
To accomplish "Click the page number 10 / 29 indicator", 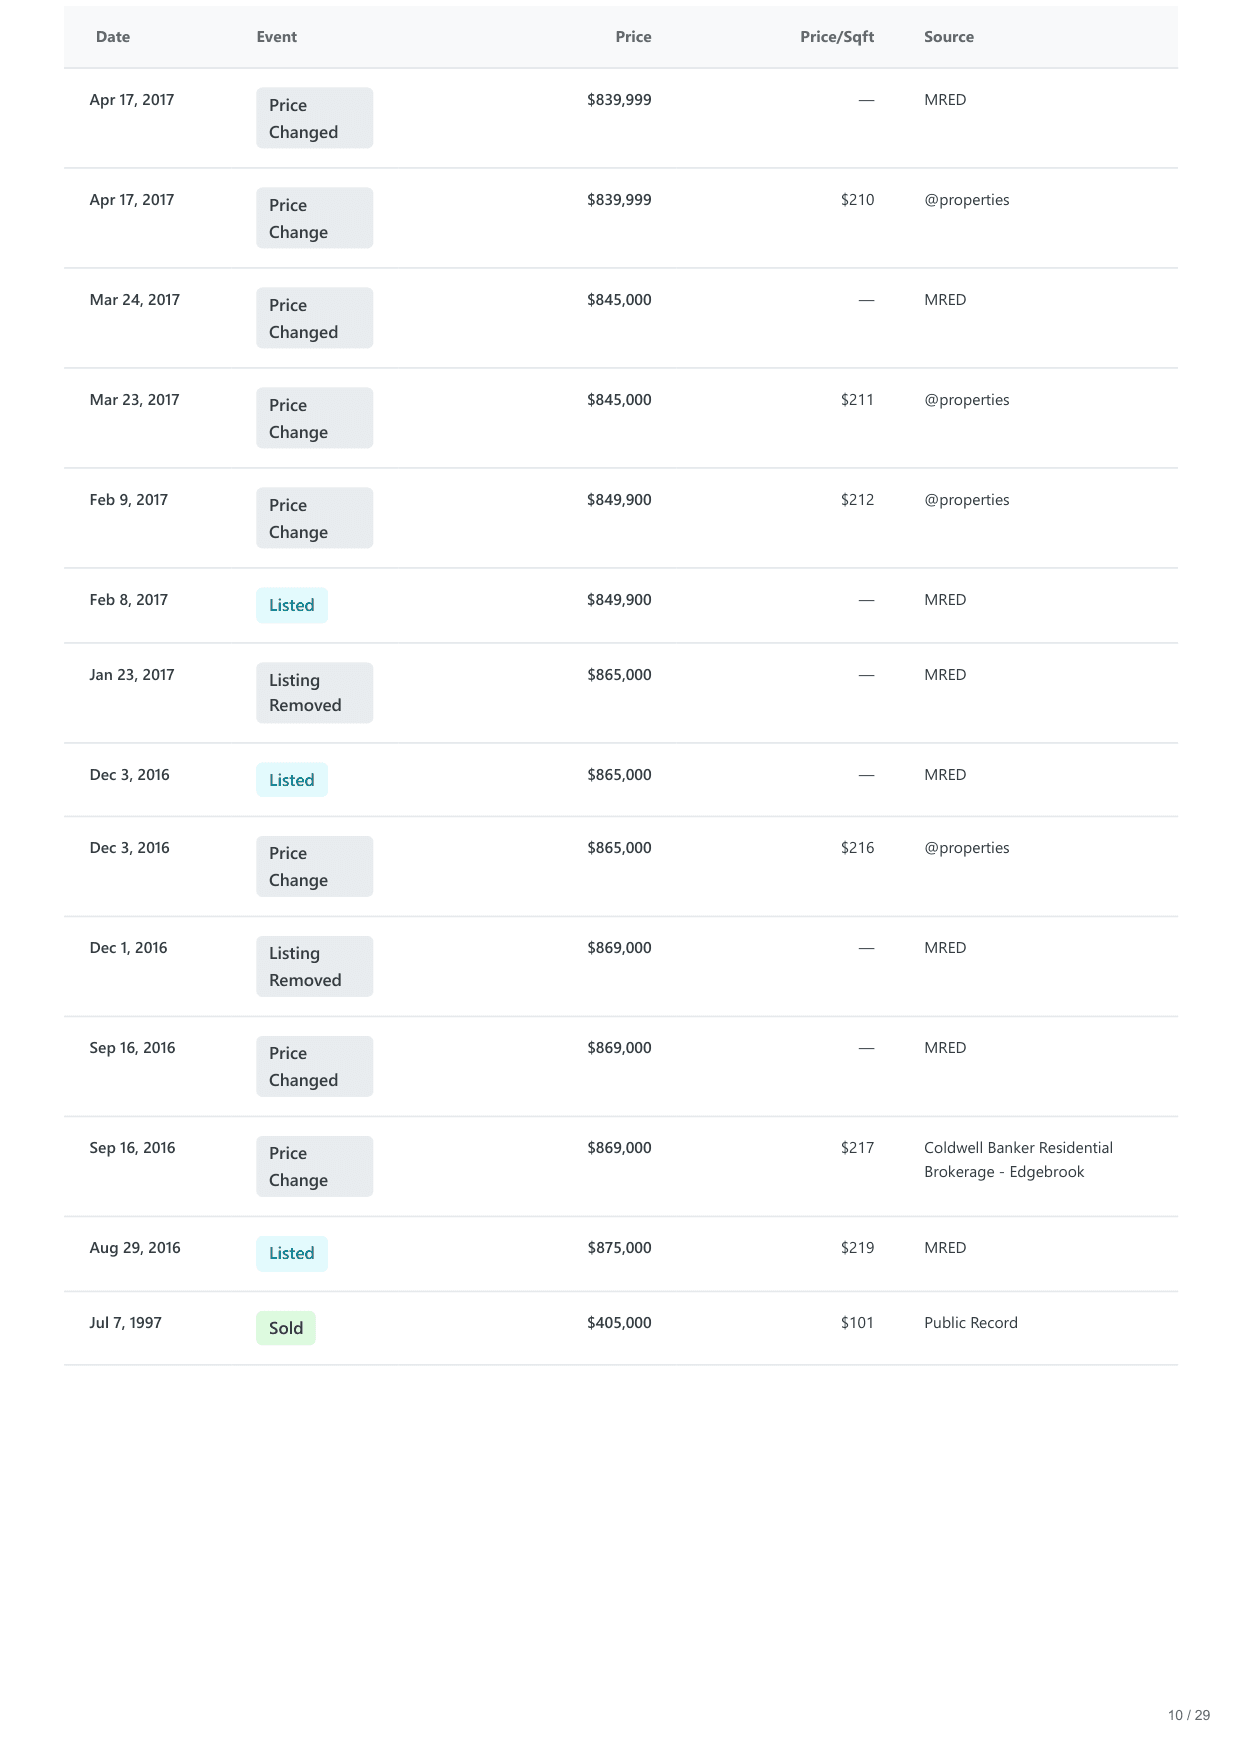I will [1188, 1715].
